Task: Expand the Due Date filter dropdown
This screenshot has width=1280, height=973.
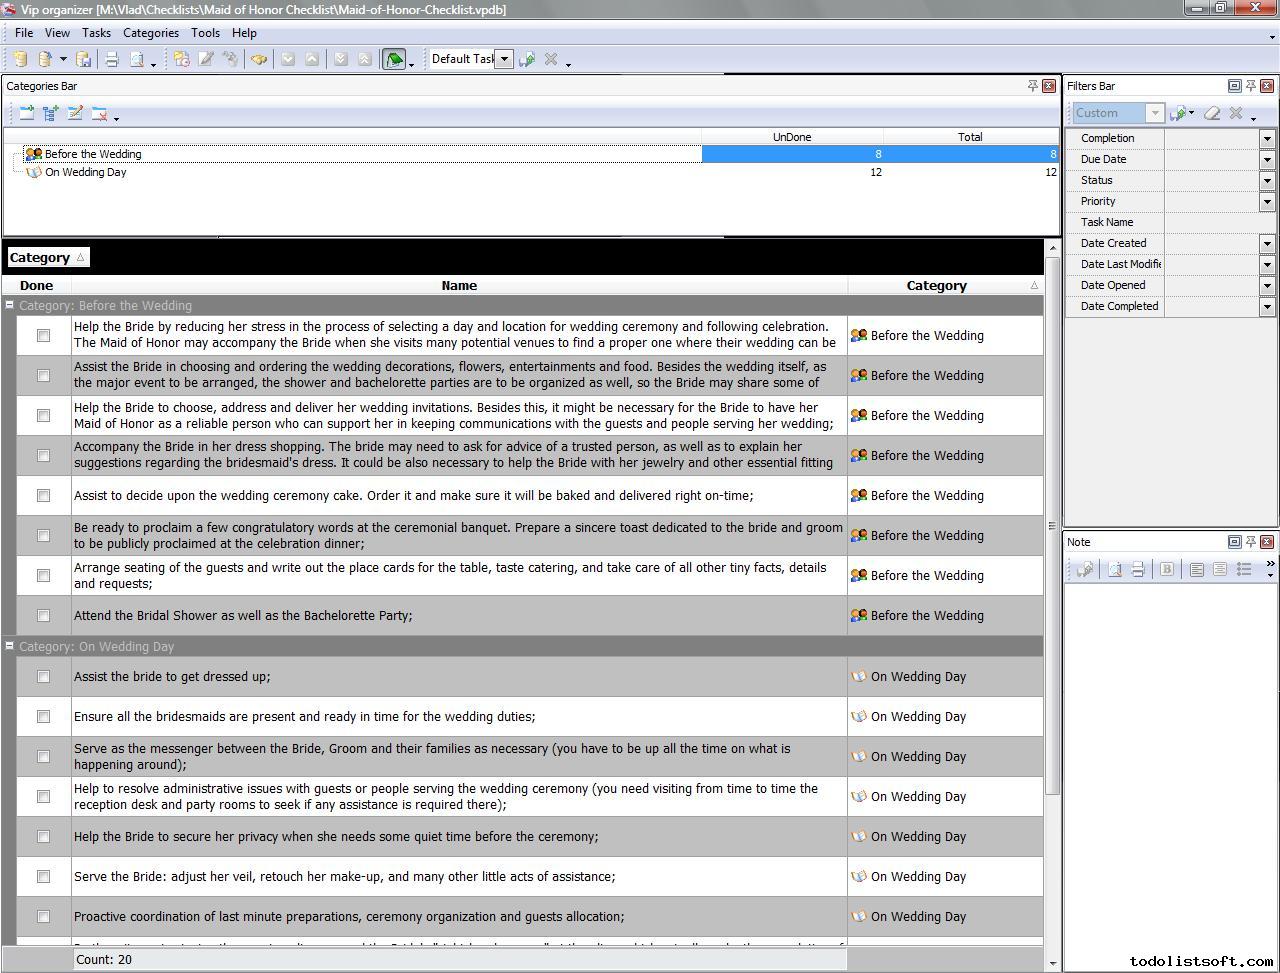Action: [x=1267, y=159]
